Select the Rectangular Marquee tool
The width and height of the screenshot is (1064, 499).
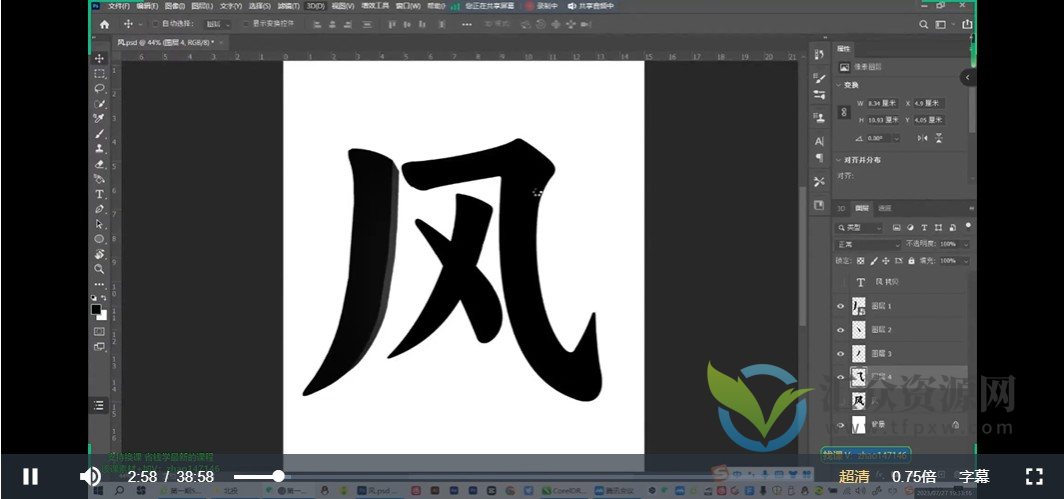[99, 74]
